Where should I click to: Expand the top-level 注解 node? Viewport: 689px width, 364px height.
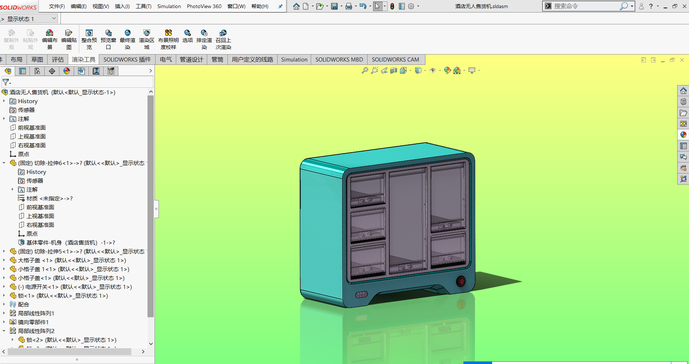click(4, 119)
